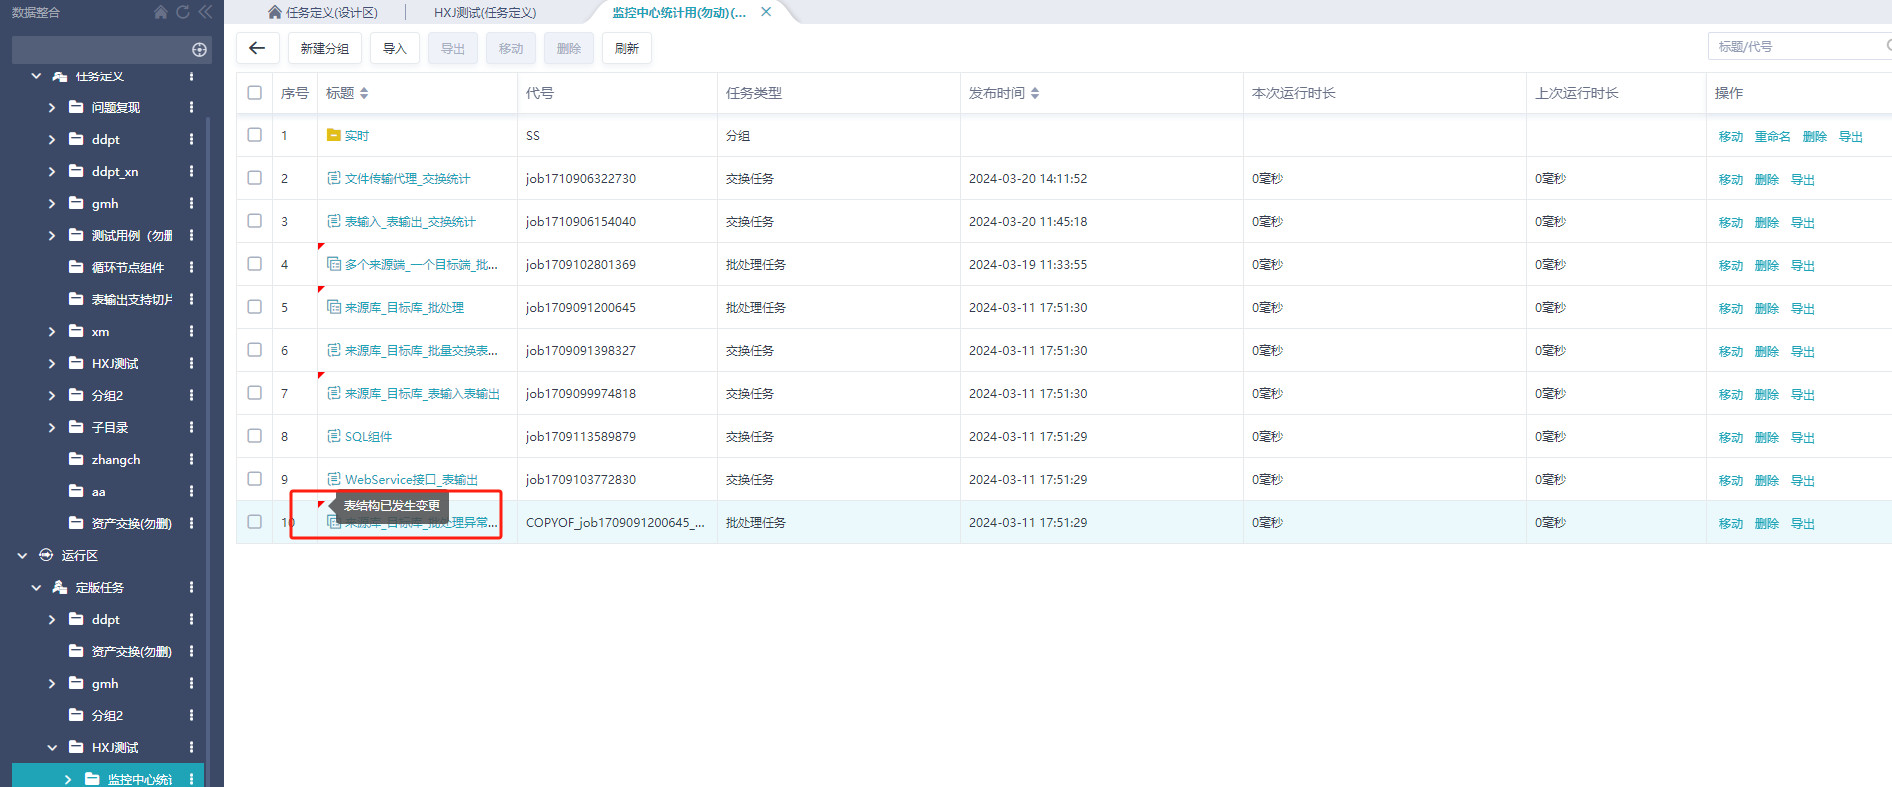Click the 标题/代号 search field
Image resolution: width=1892 pixels, height=787 pixels.
point(1796,47)
